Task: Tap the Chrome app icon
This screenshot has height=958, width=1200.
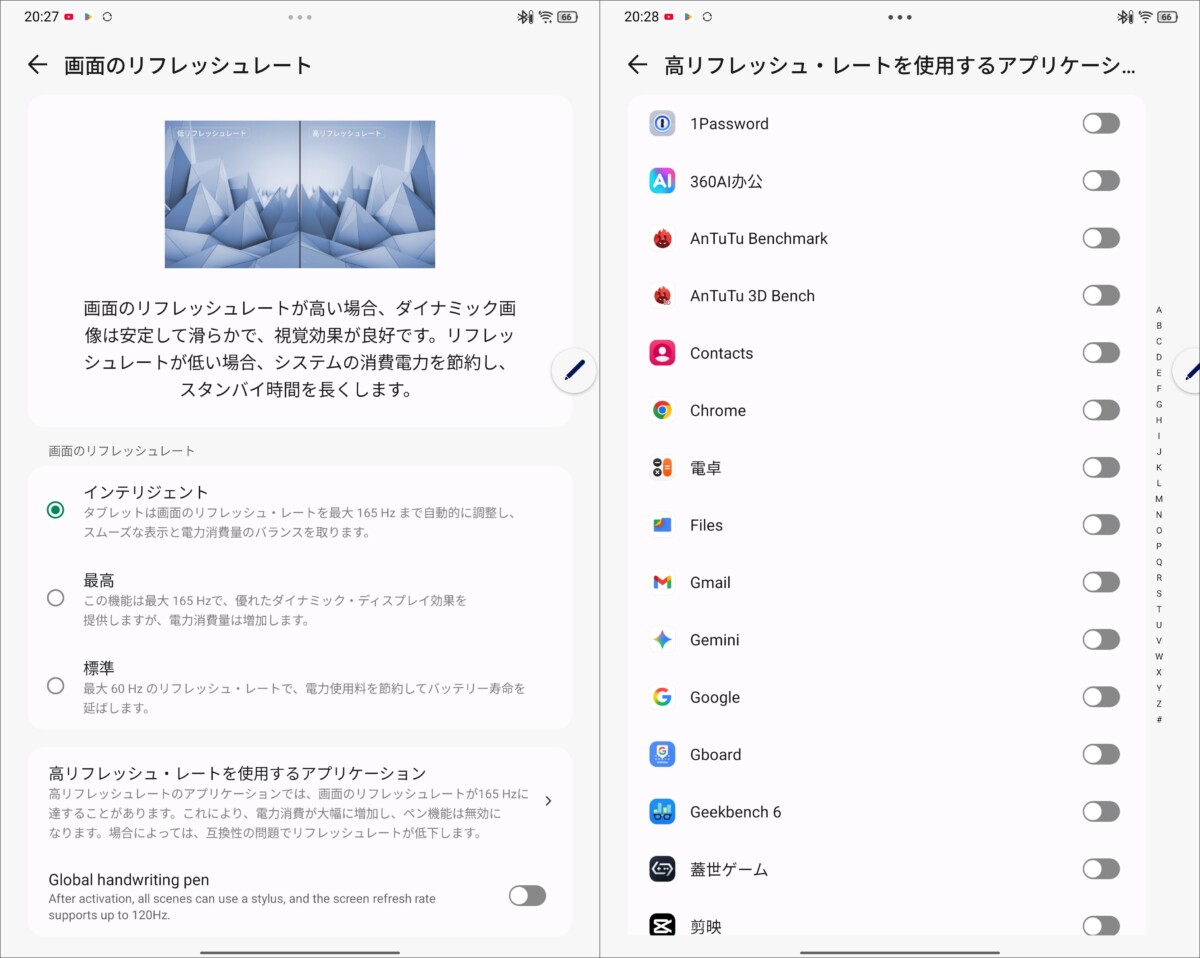Action: pyautogui.click(x=662, y=410)
